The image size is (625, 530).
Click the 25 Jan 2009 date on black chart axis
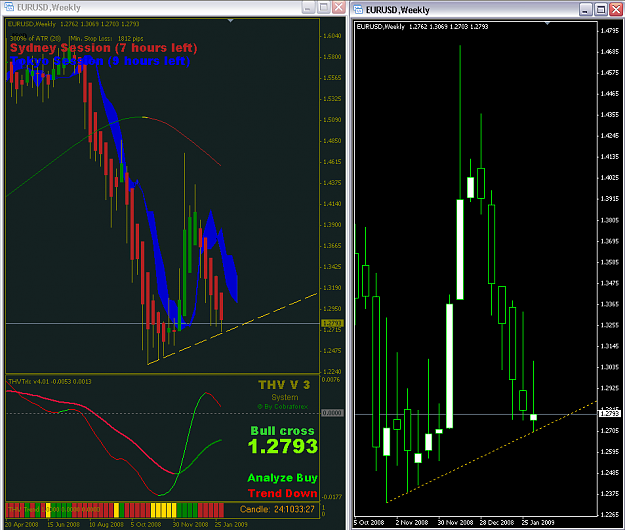pyautogui.click(x=538, y=522)
